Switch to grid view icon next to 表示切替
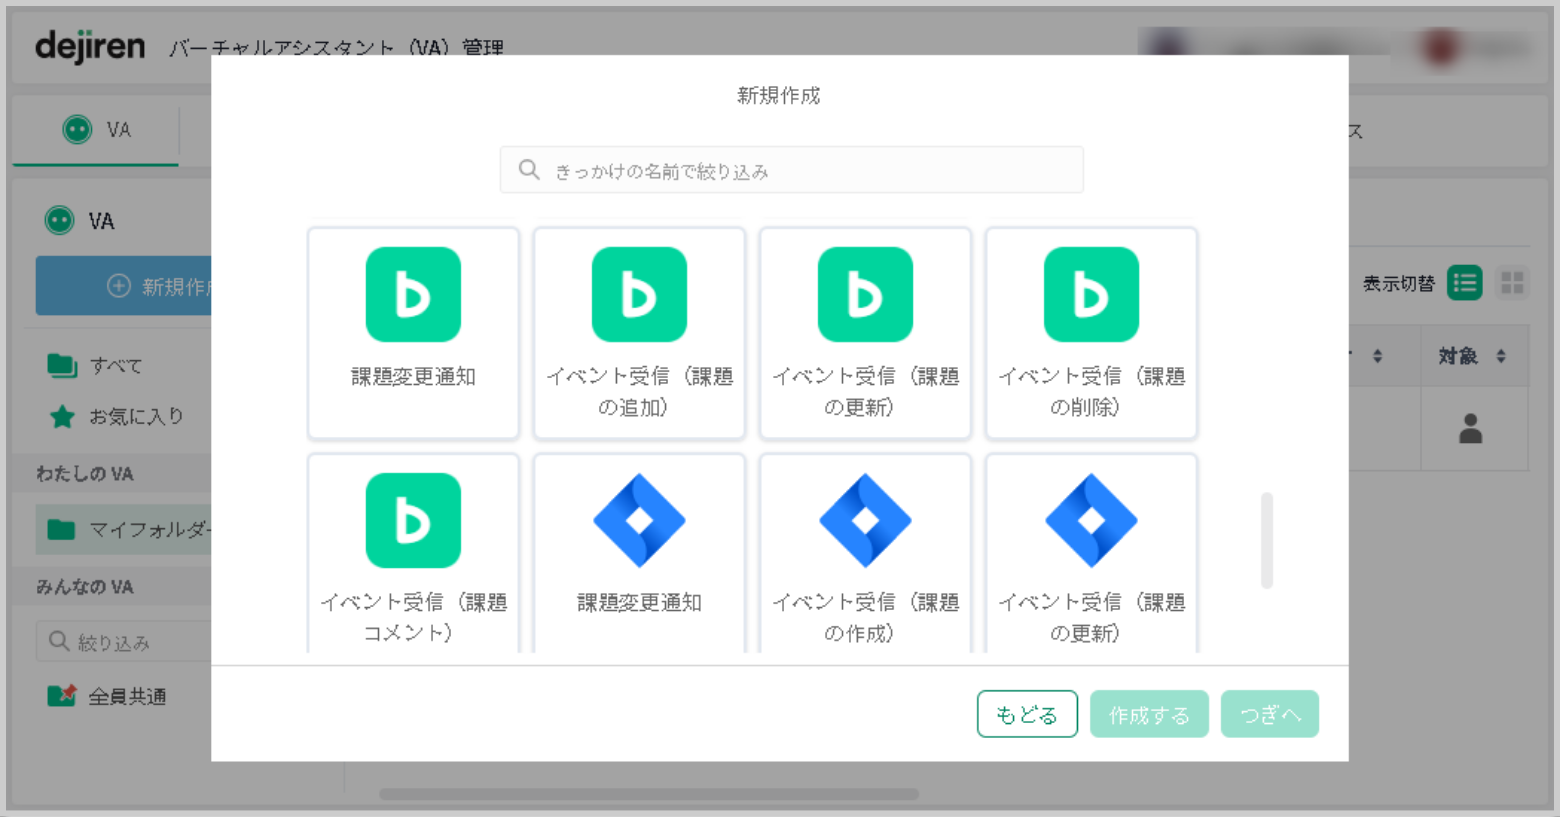Image resolution: width=1560 pixels, height=817 pixels. (x=1512, y=283)
